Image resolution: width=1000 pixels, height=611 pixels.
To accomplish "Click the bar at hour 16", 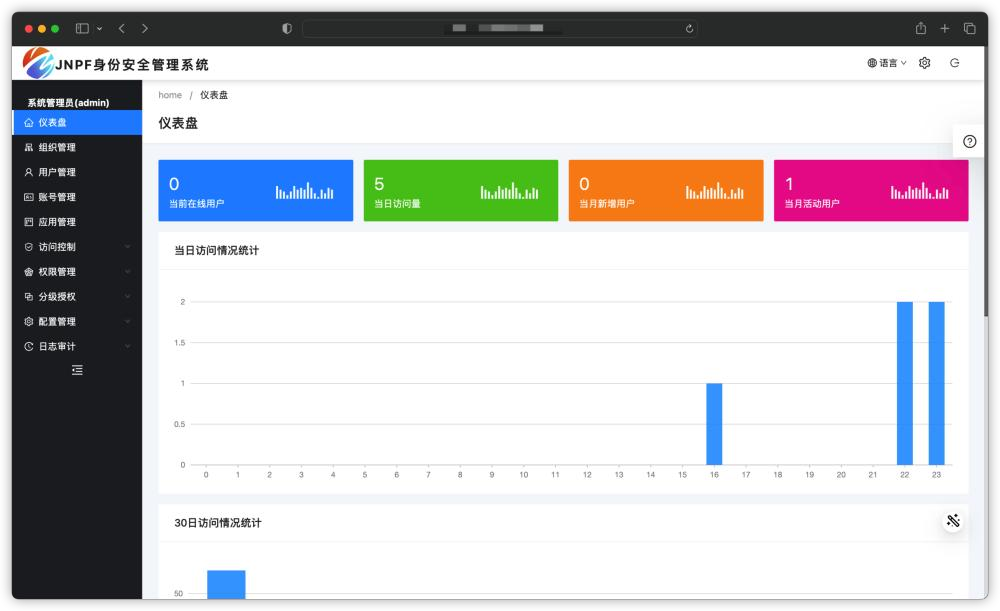I will tap(714, 424).
